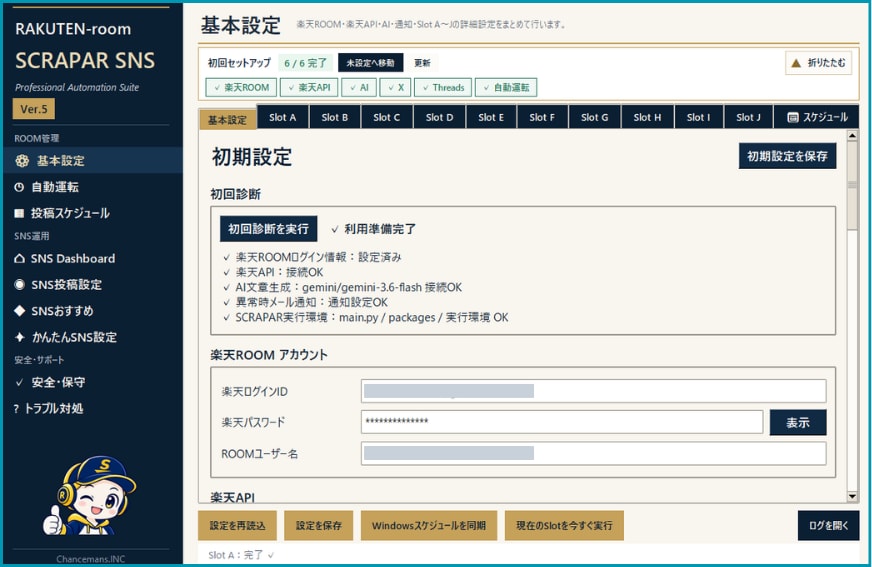Viewport: 872px width, 567px height.
Task: Click the sparkle icon next to かんたんSNS設定
Action: (x=19, y=337)
